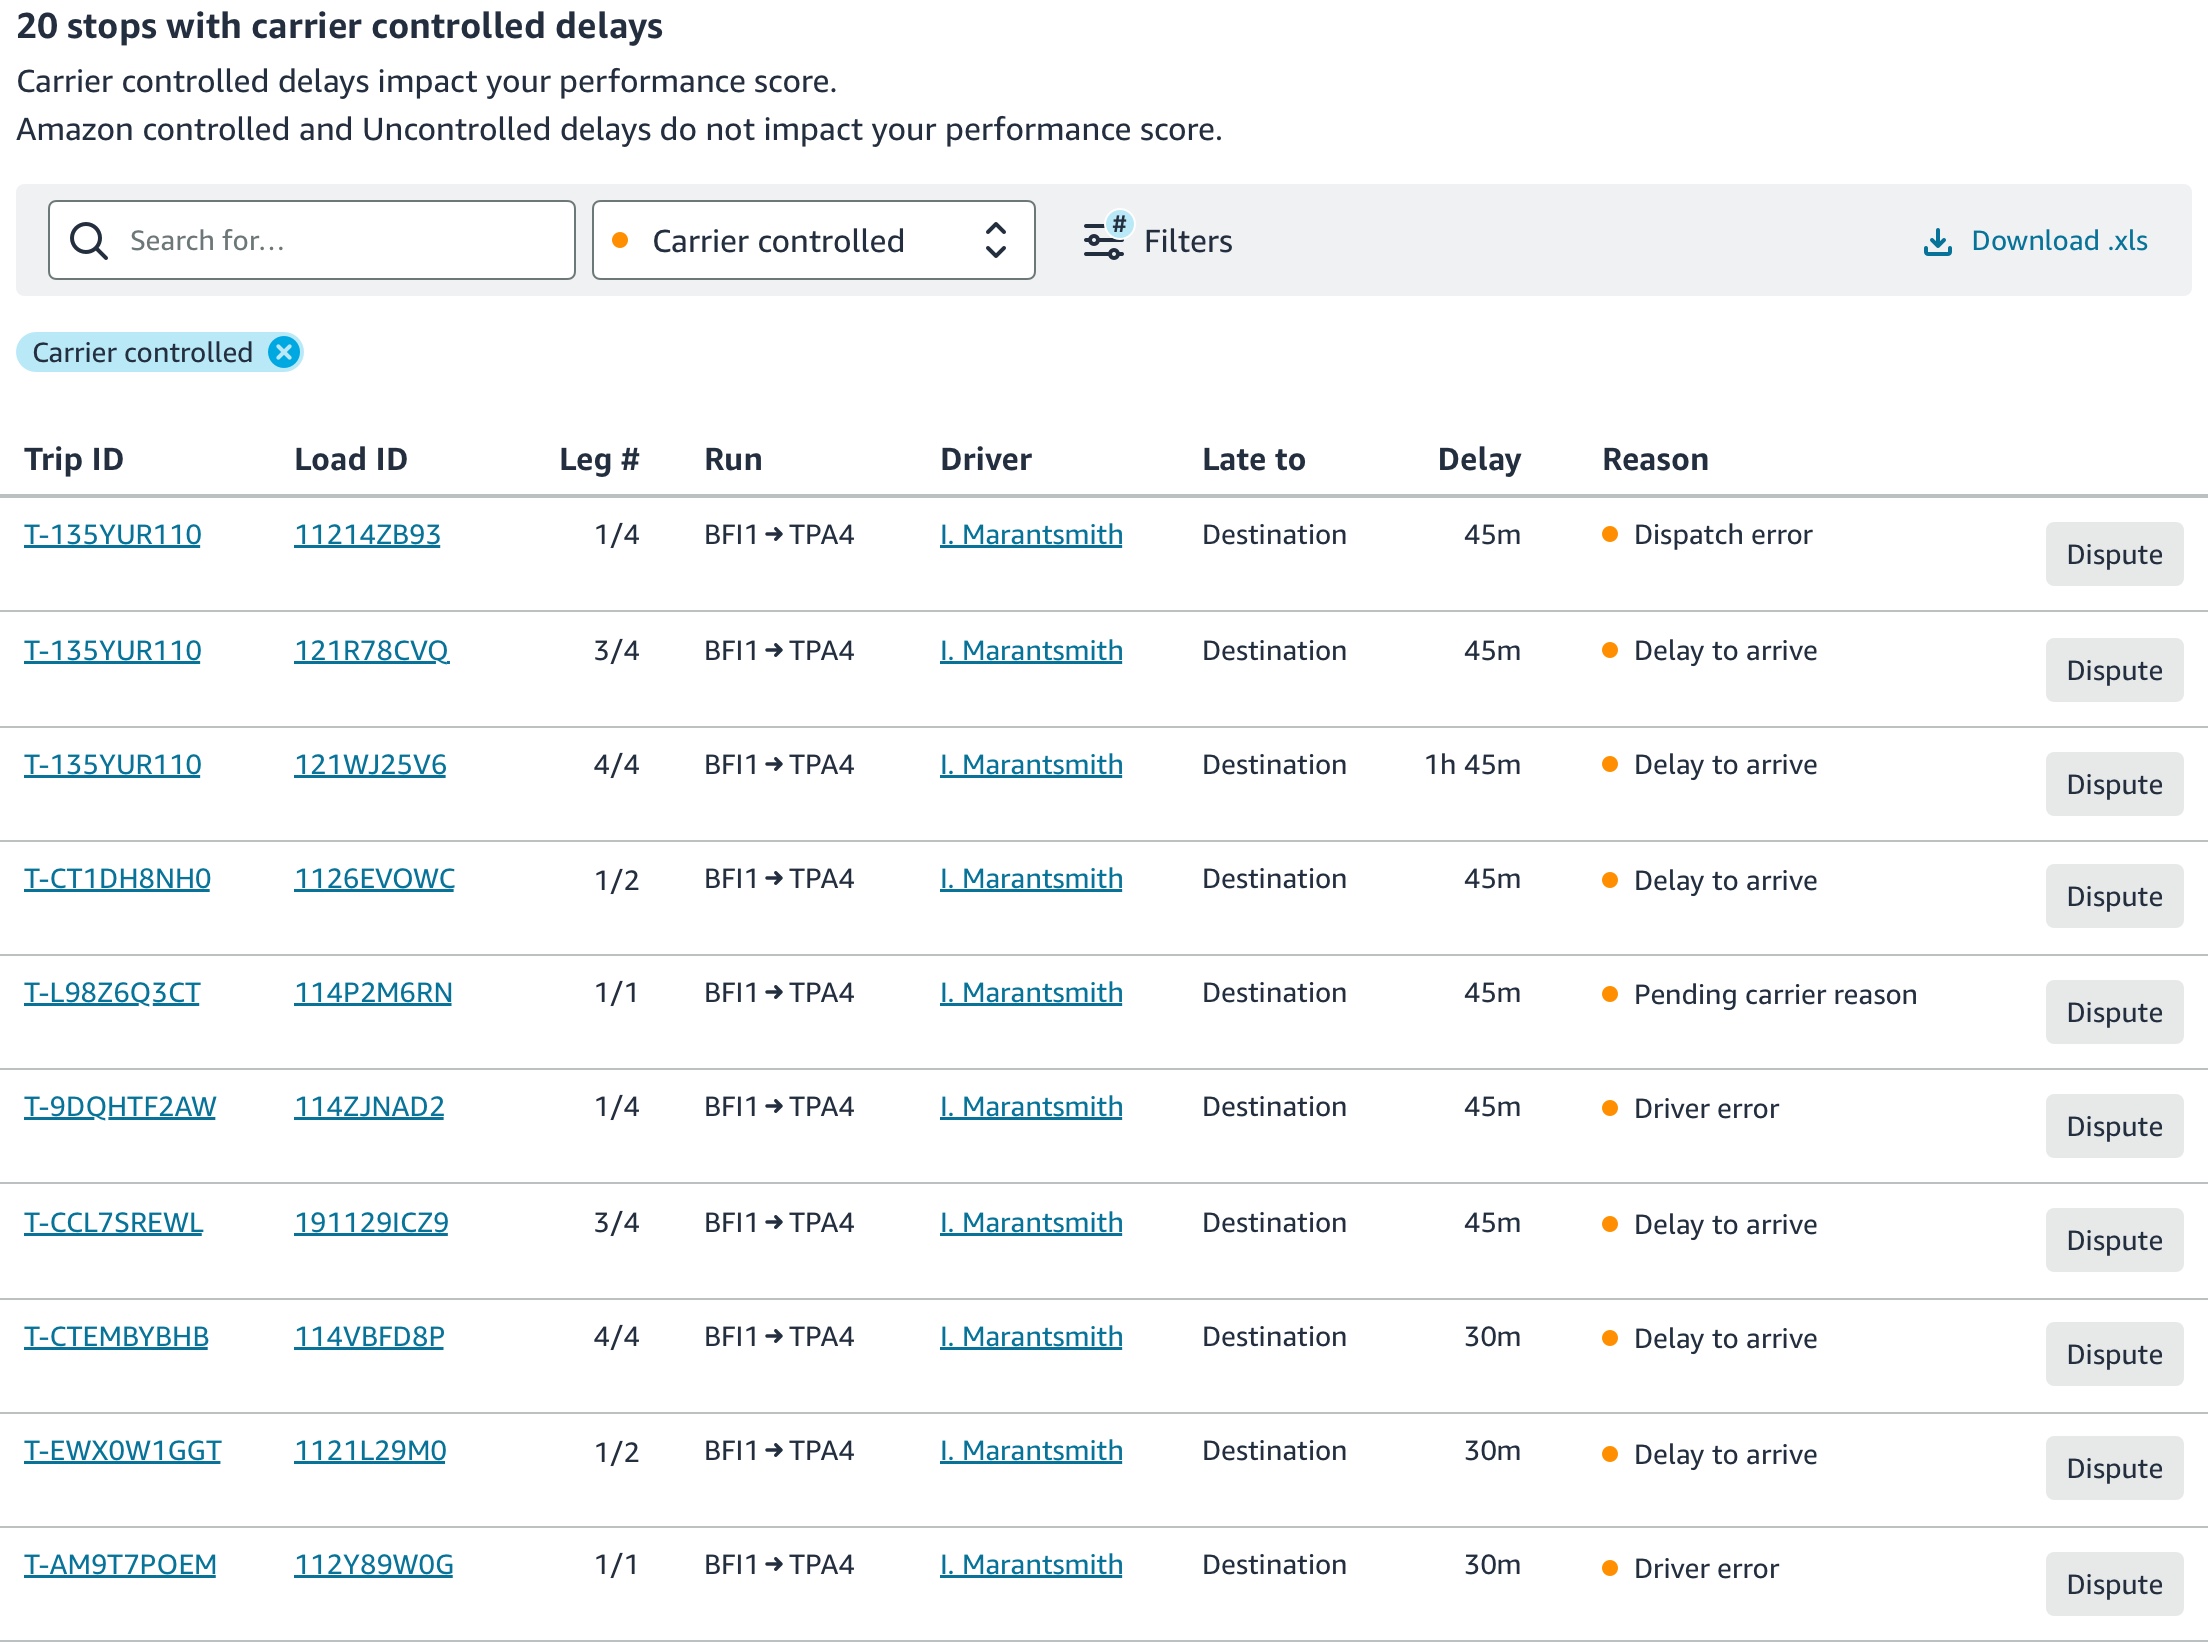Click driver link in T-9DQHTF2AW row
This screenshot has height=1642, width=2208.
pos(1030,1106)
